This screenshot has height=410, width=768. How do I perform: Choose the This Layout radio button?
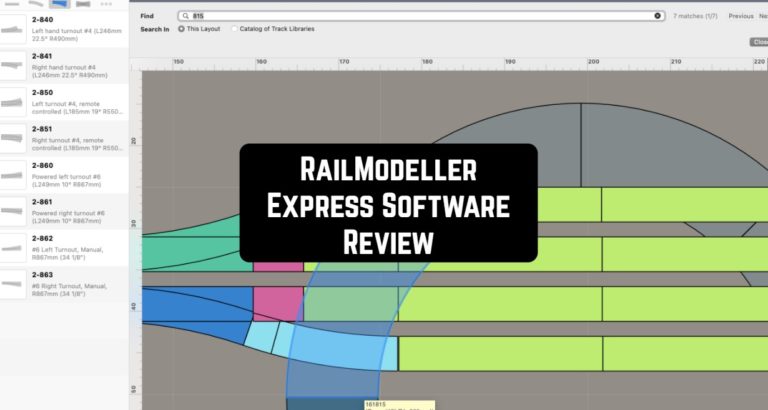181,29
